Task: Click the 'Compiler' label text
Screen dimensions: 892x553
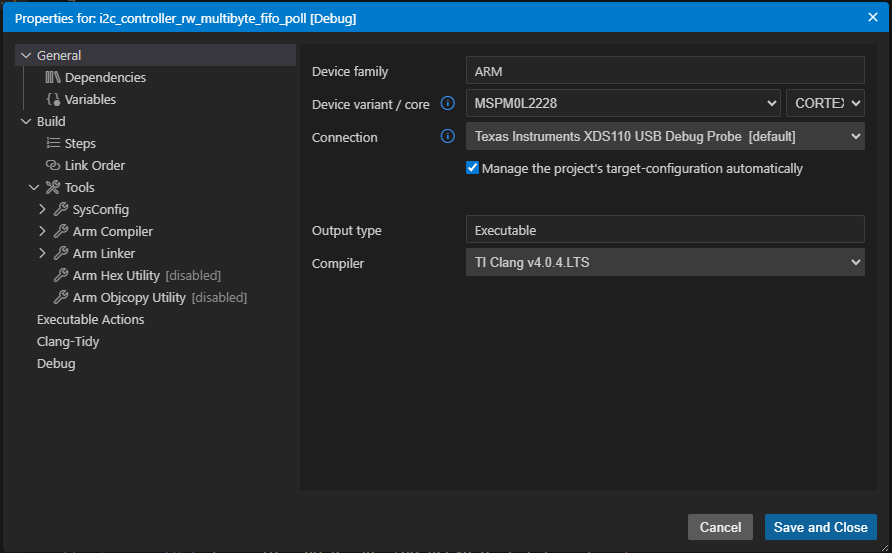Action: (337, 263)
